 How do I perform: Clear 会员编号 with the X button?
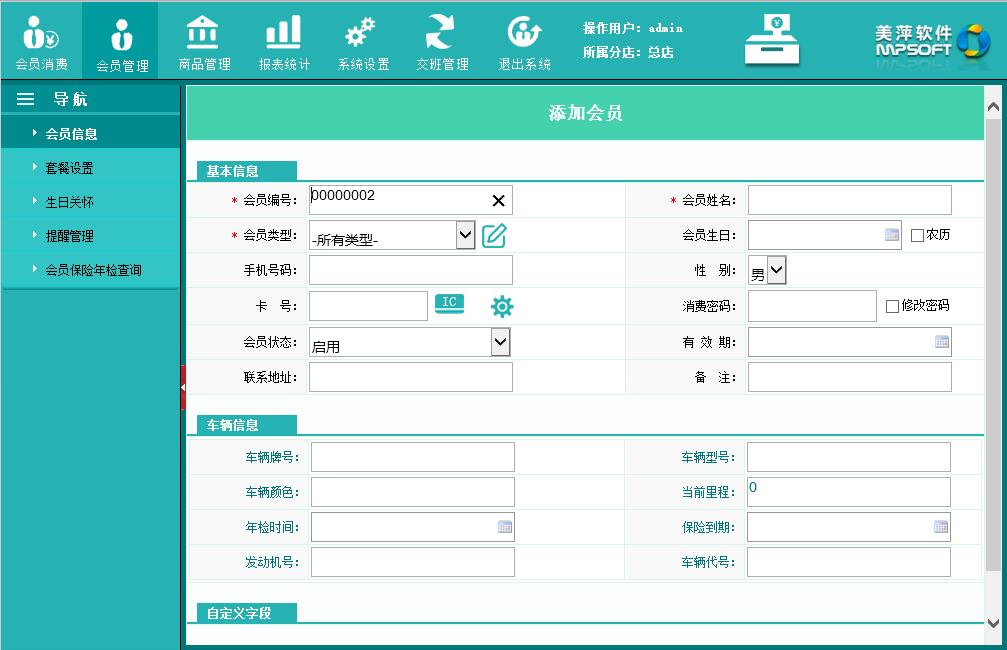pos(498,201)
